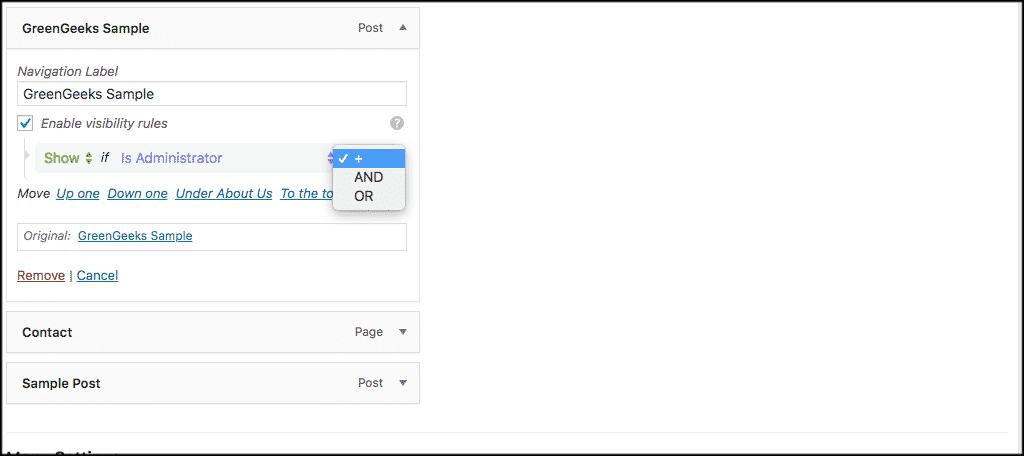
Task: Choose AND from the operator list
Action: 369,177
